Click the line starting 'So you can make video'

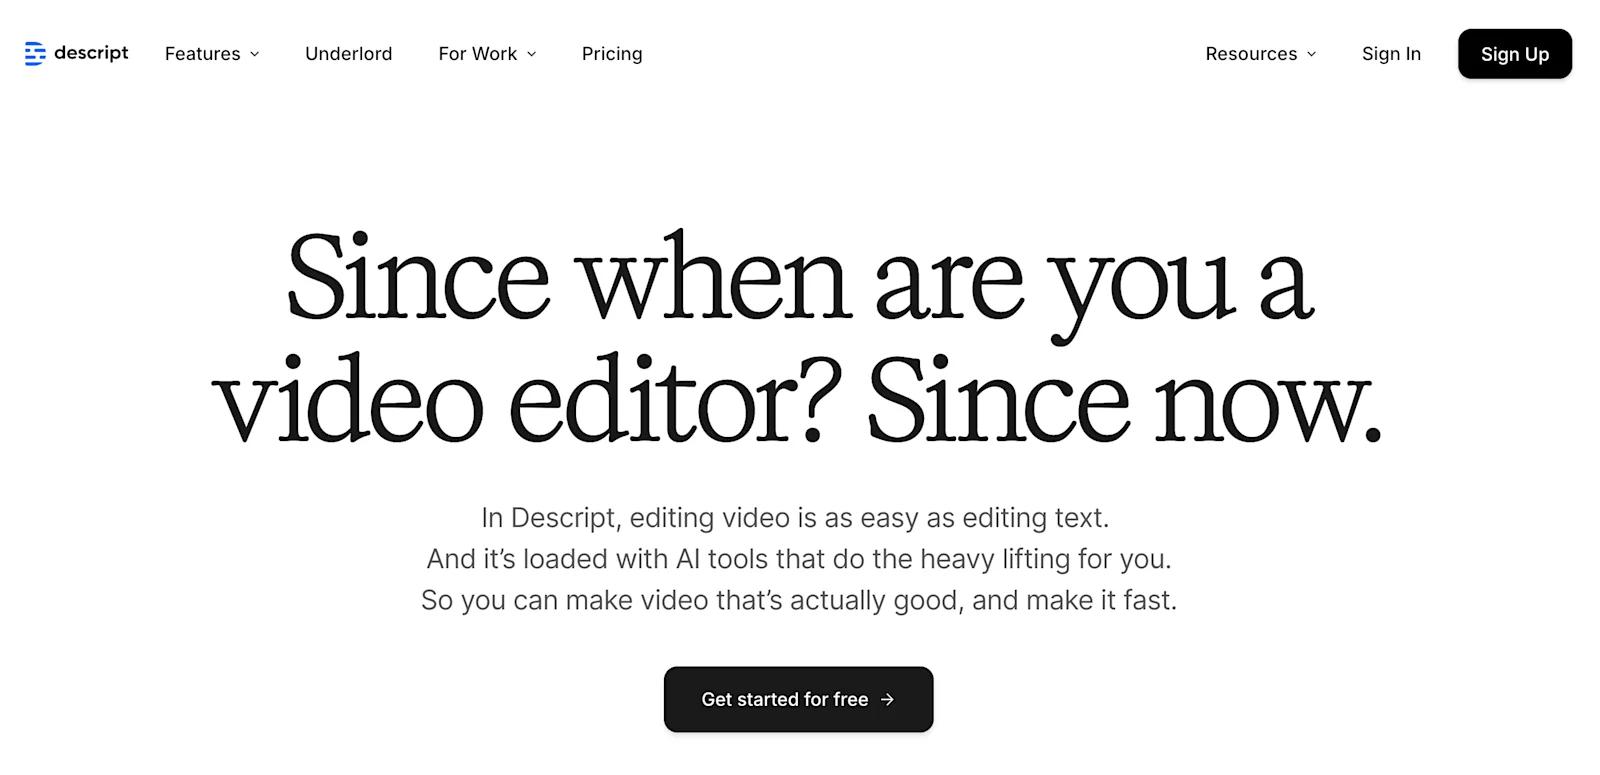798,600
